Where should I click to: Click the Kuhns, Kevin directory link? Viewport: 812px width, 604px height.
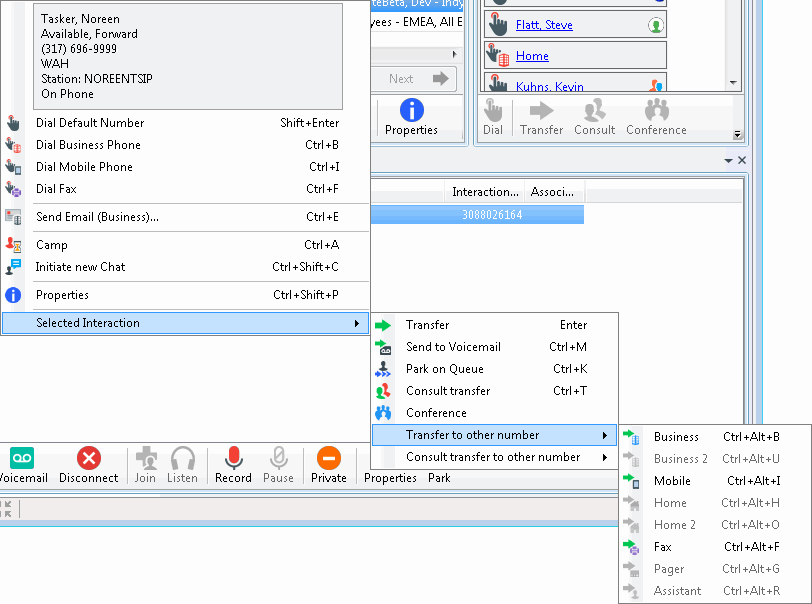tap(550, 86)
